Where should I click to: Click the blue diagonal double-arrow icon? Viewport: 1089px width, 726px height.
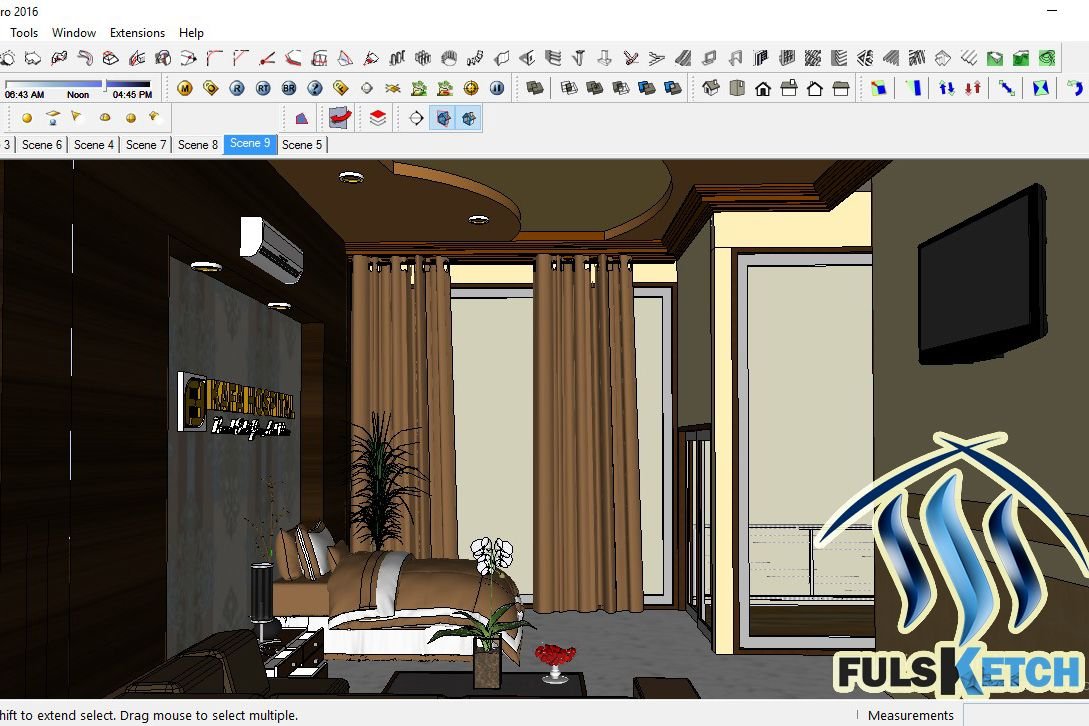1006,88
